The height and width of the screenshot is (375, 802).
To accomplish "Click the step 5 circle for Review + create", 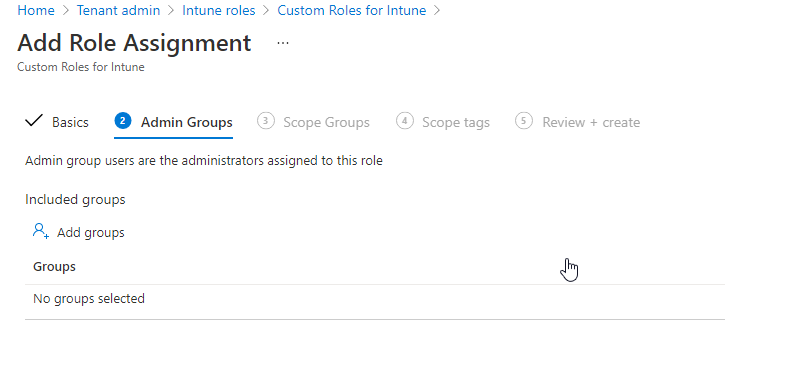I will pos(524,121).
